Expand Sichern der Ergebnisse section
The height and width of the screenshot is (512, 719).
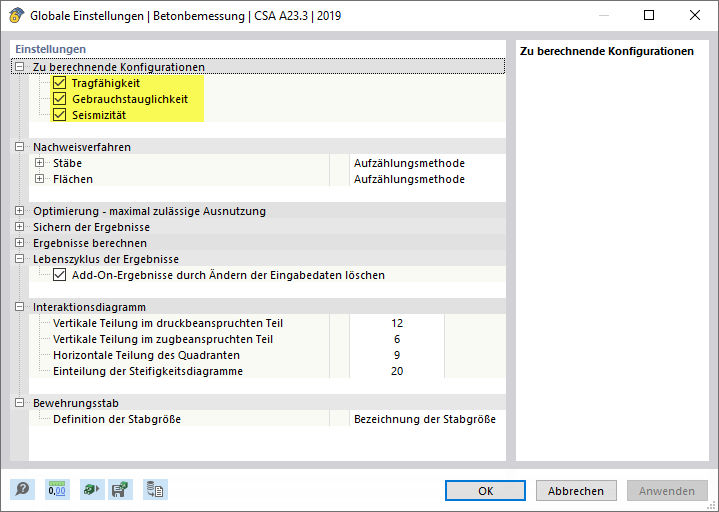(19, 227)
